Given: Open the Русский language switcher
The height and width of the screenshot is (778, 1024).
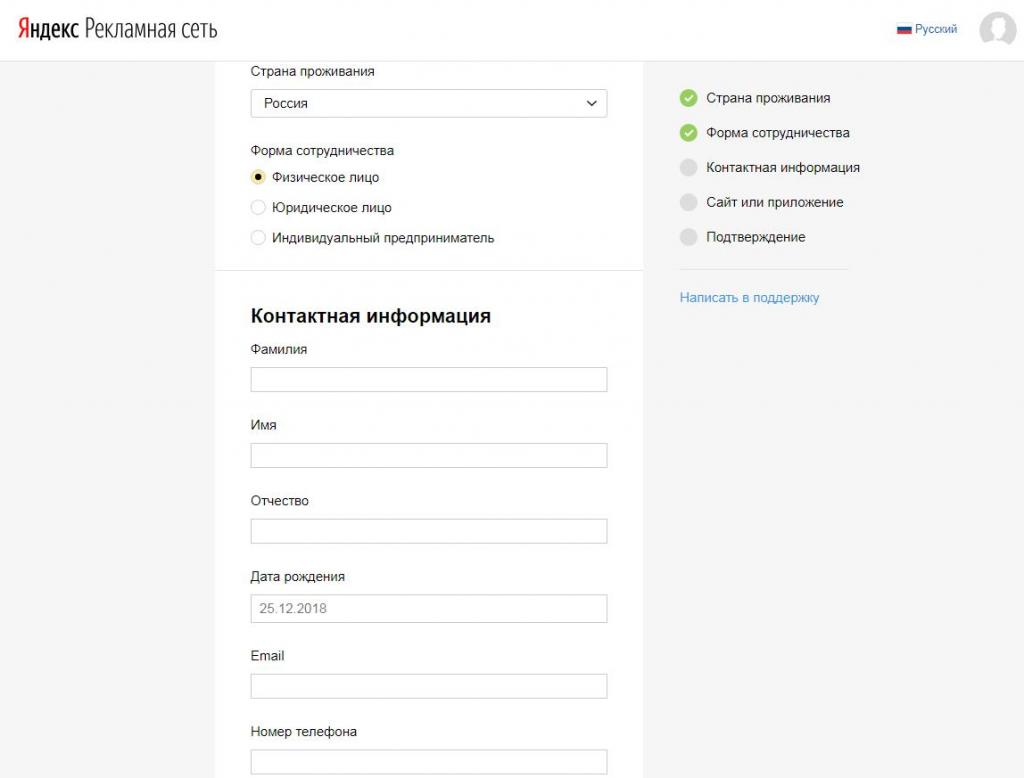Looking at the screenshot, I should tap(936, 30).
